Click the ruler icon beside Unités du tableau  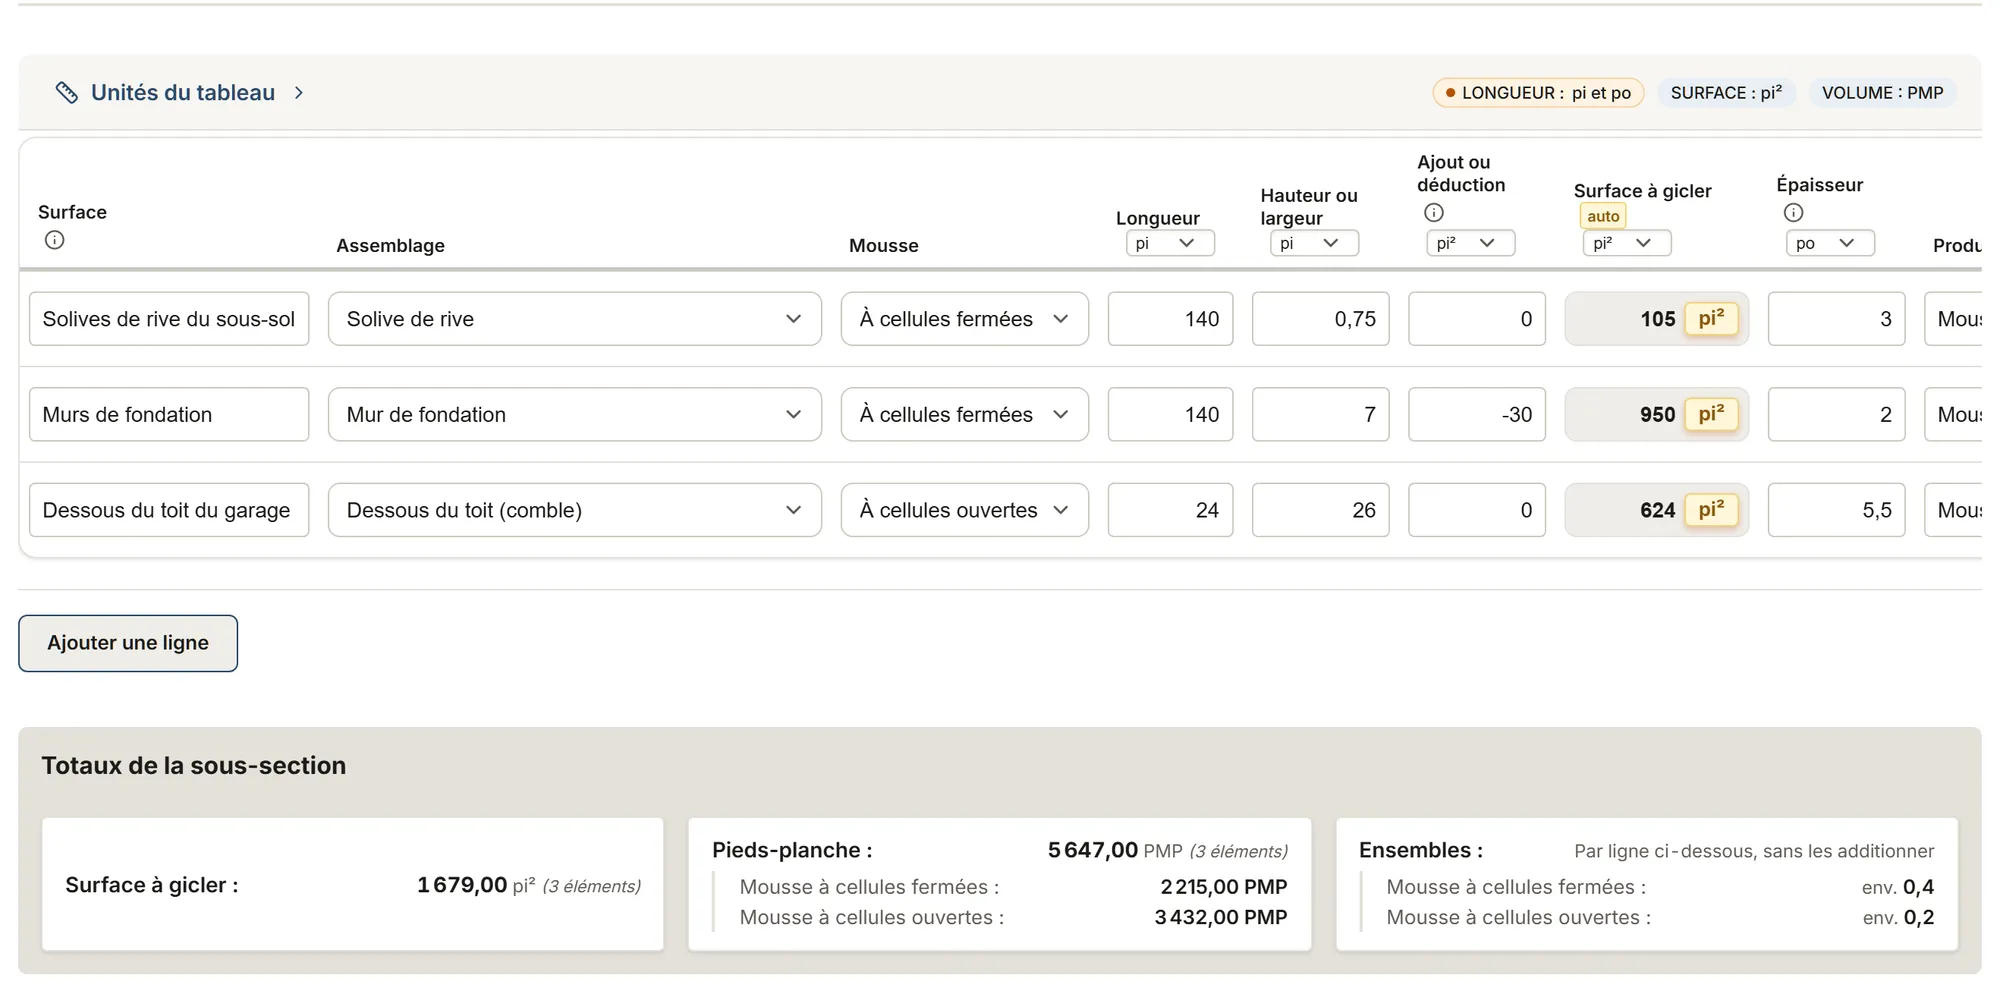[66, 93]
